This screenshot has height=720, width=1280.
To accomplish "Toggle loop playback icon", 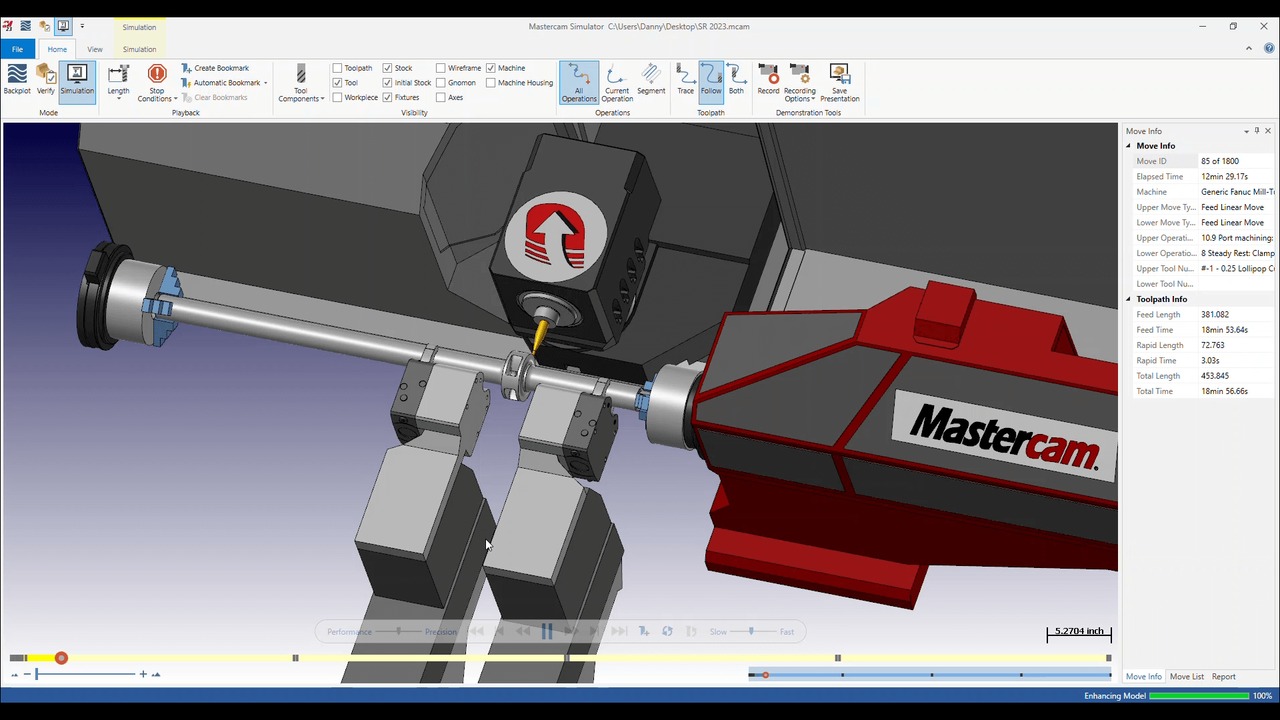I will (x=667, y=631).
